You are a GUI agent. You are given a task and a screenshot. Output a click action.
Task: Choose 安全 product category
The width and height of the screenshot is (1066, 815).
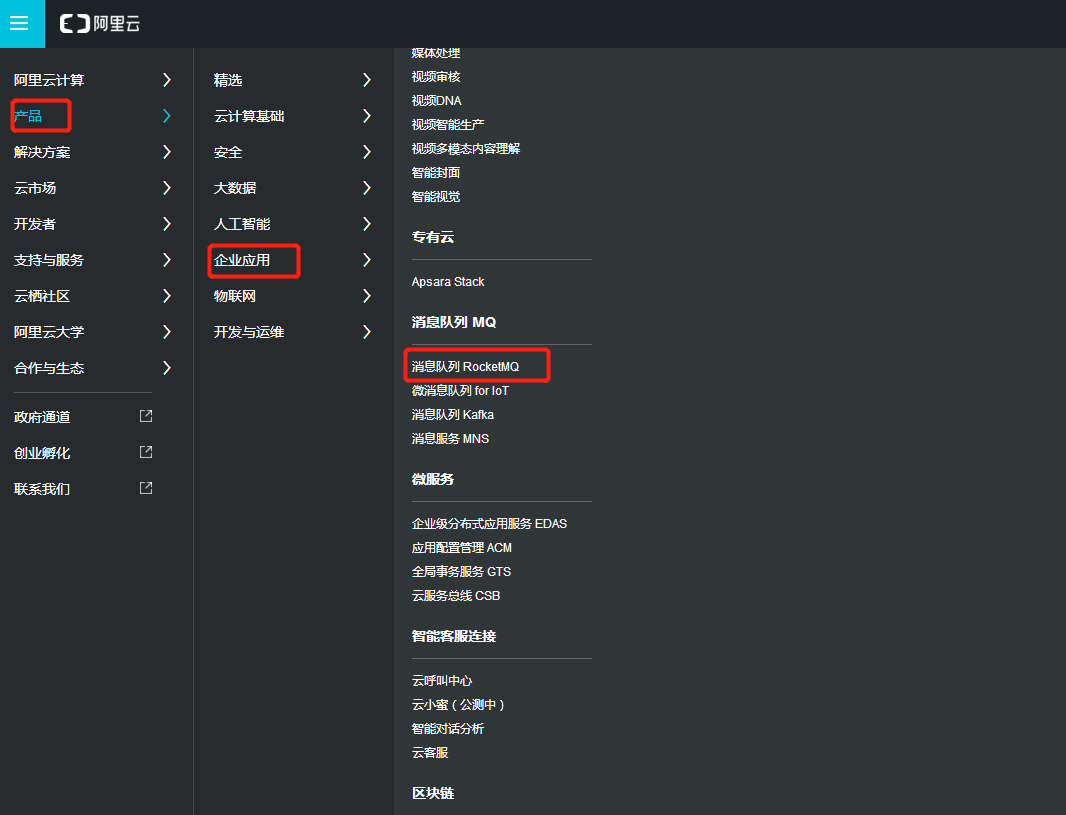[228, 152]
